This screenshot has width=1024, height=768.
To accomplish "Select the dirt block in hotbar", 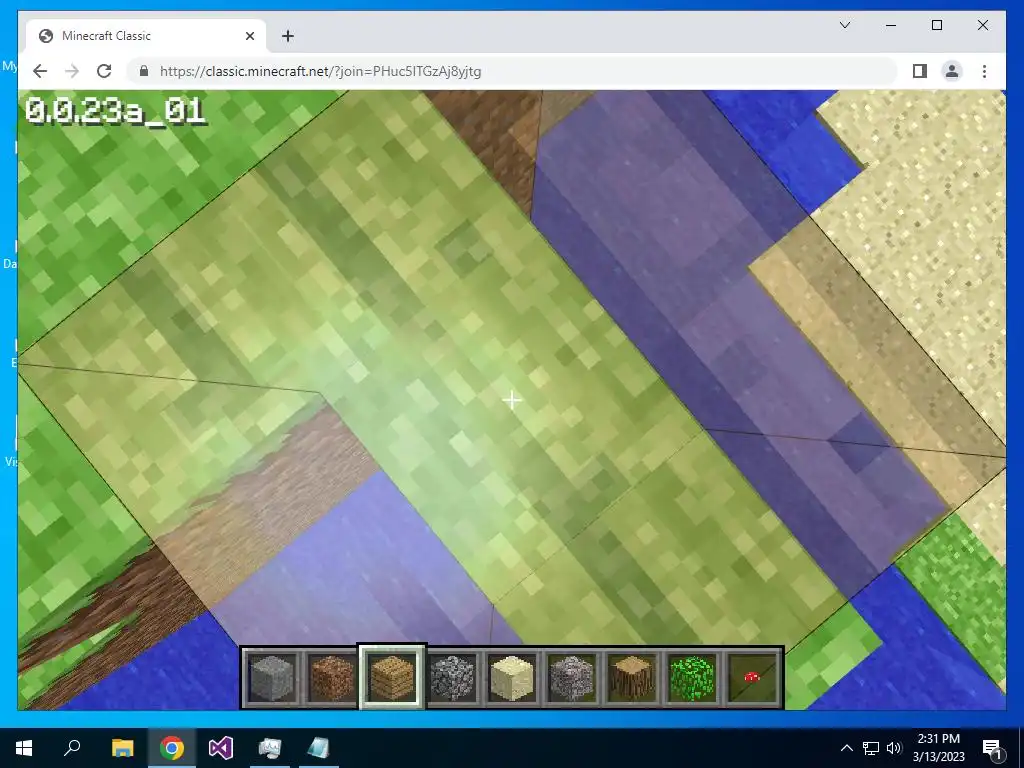I will coord(331,678).
